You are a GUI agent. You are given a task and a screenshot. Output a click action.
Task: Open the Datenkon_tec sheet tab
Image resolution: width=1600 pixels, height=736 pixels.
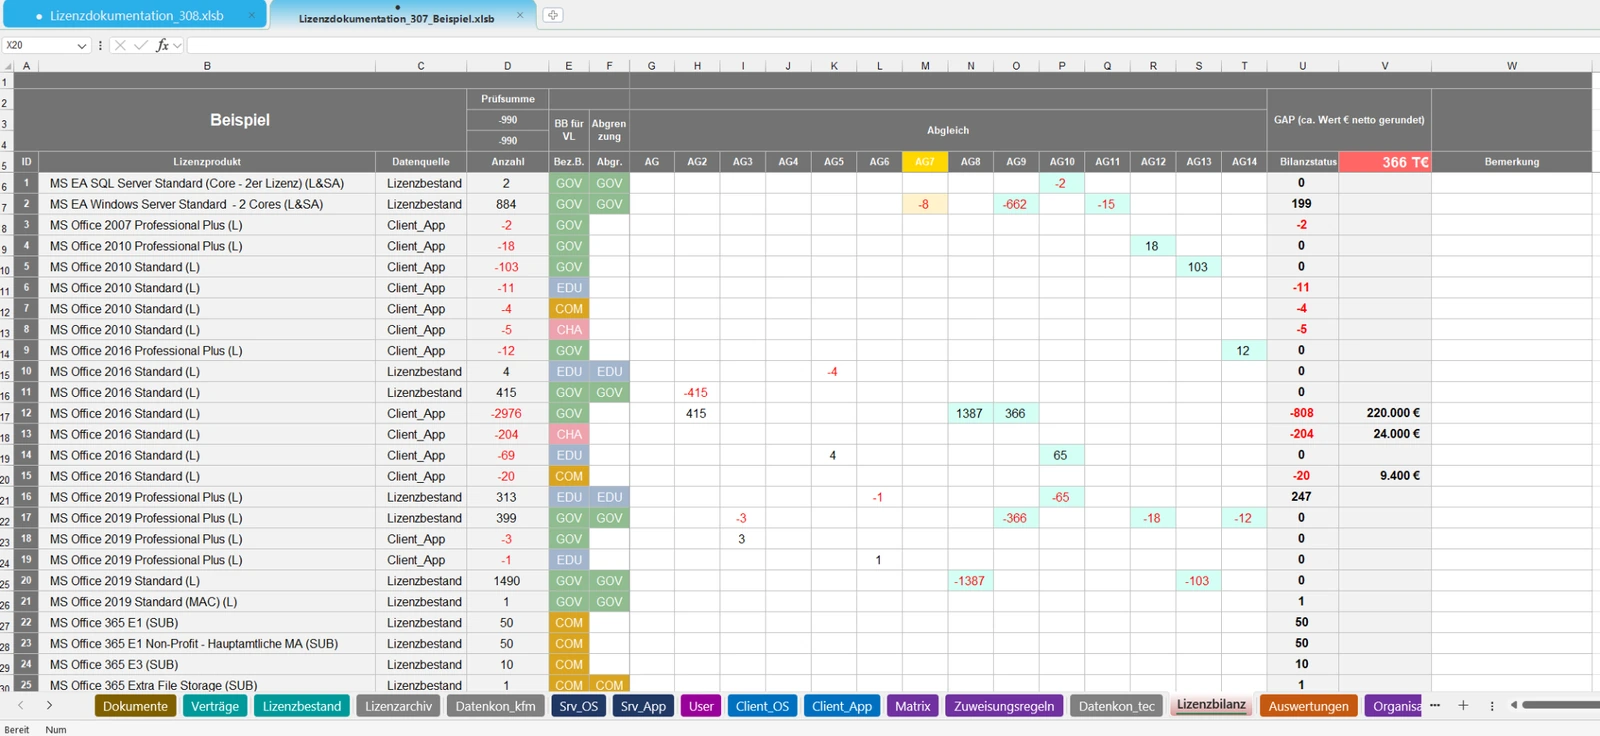pos(1117,706)
